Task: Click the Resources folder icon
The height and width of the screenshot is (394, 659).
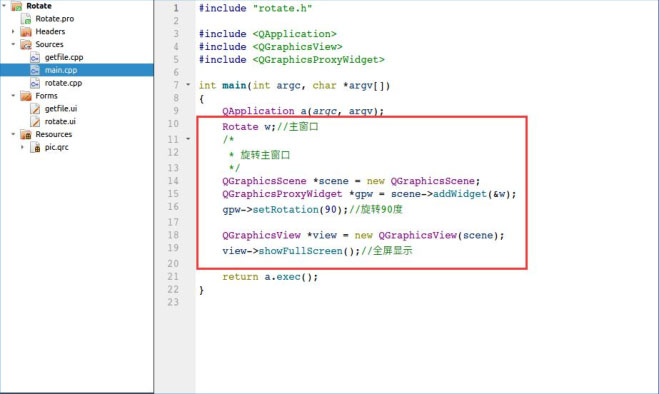Action: [26, 135]
